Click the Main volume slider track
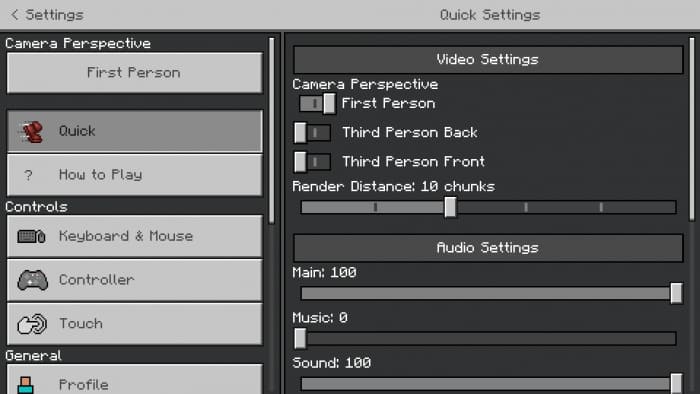The width and height of the screenshot is (700, 394). pyautogui.click(x=488, y=293)
